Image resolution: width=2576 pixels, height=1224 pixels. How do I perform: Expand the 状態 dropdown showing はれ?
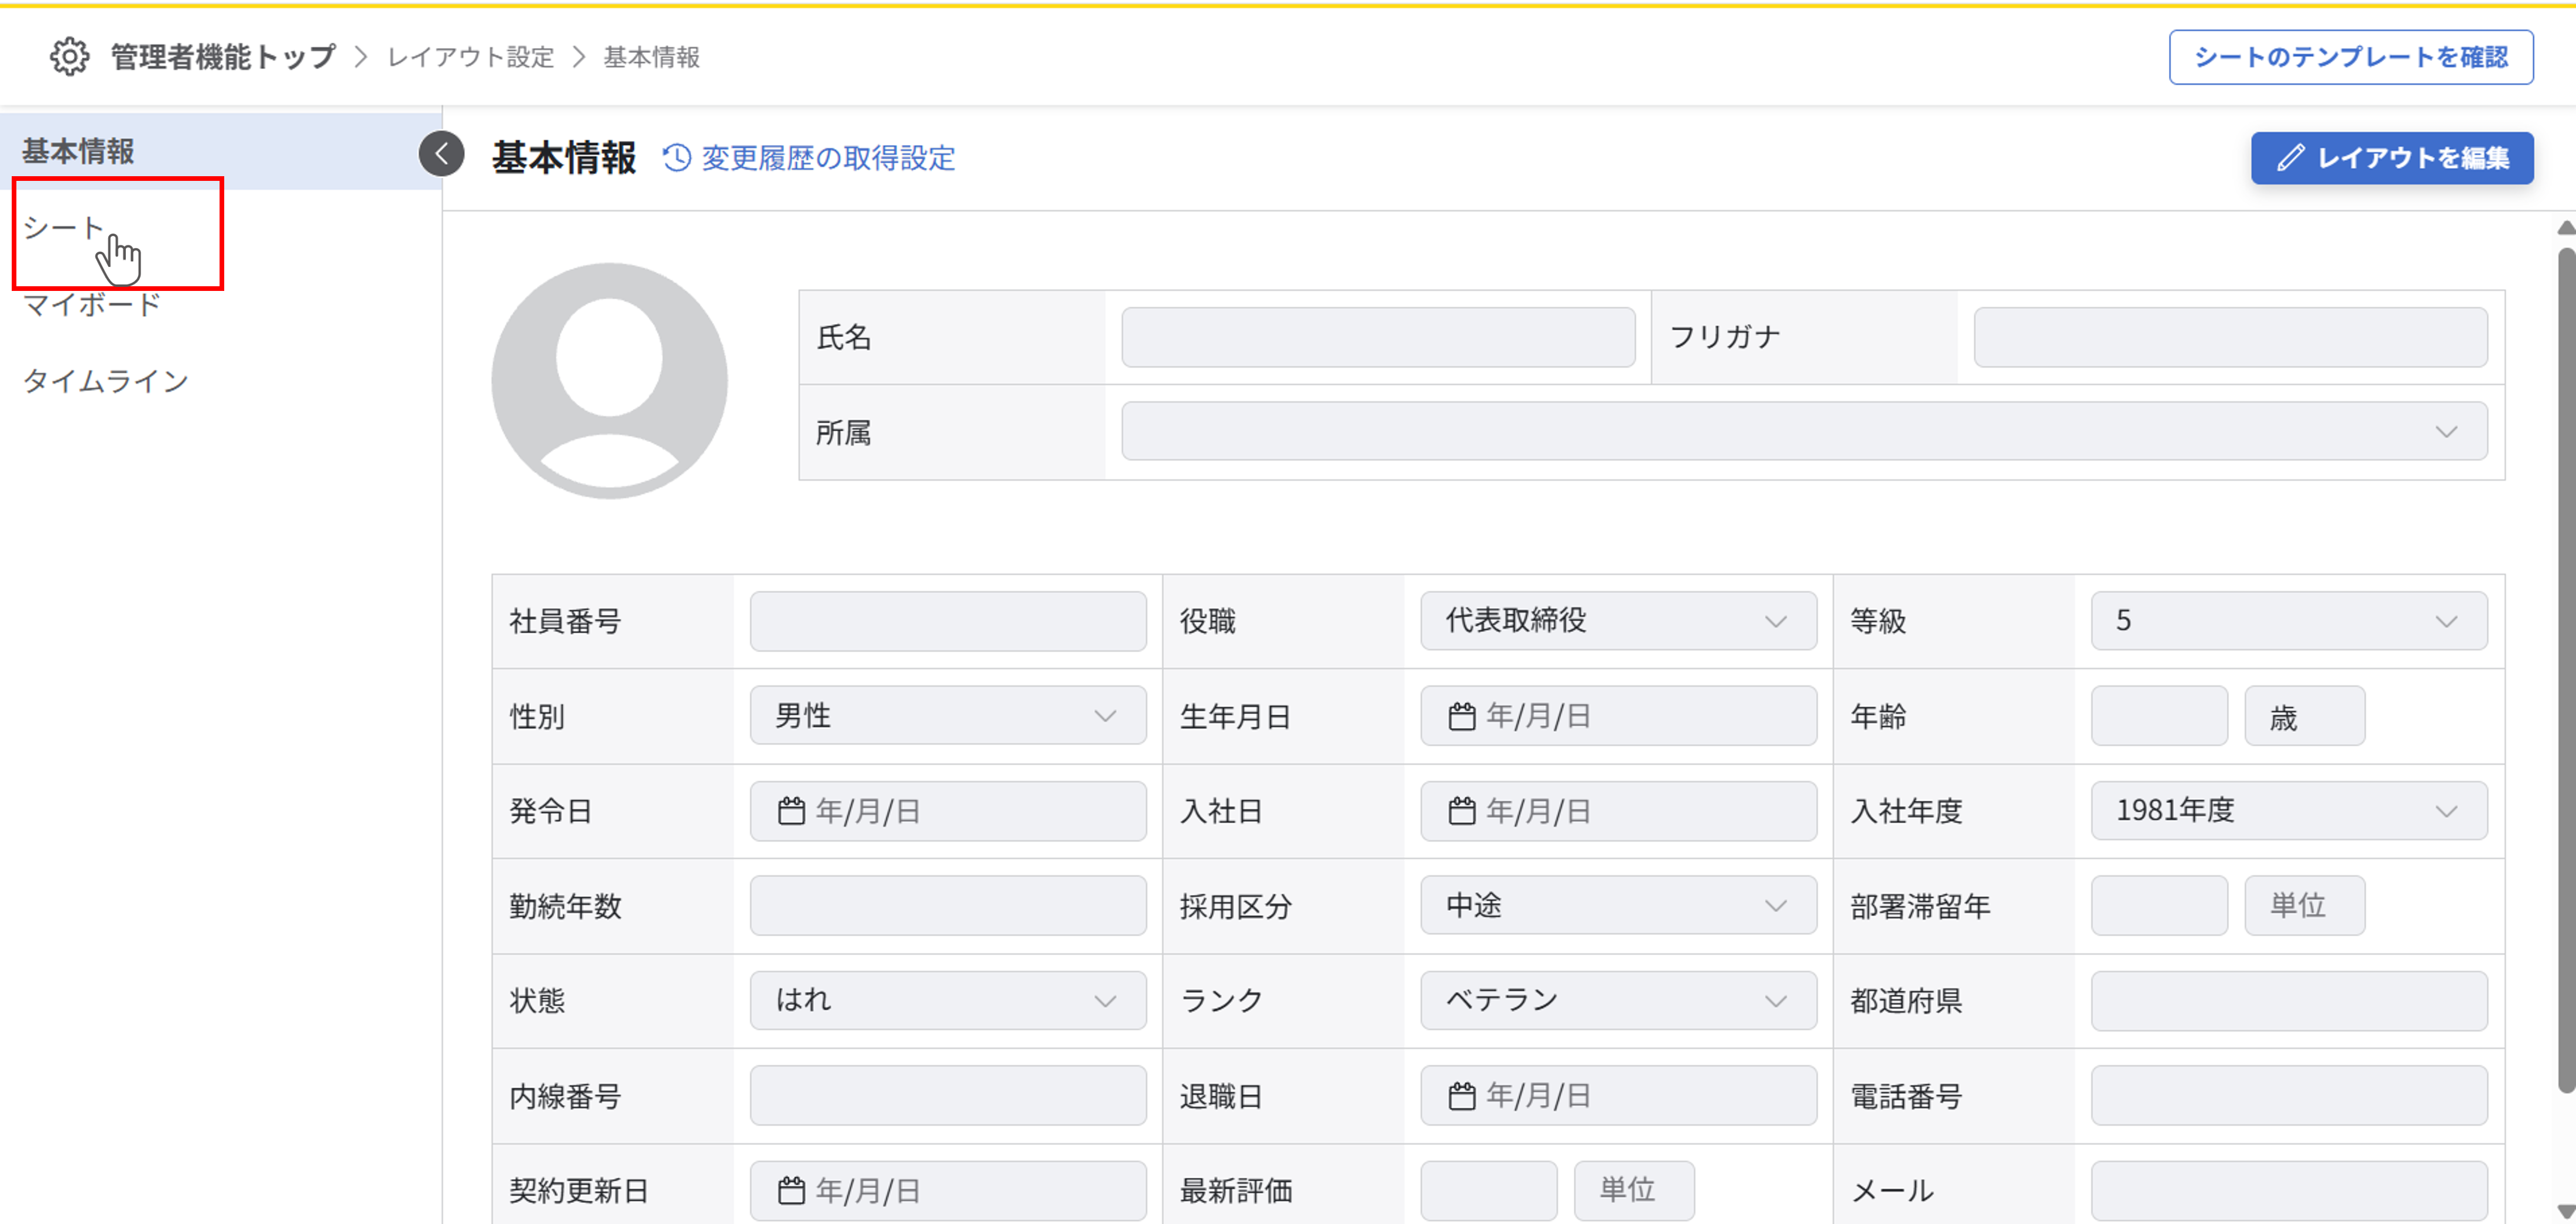(948, 1000)
